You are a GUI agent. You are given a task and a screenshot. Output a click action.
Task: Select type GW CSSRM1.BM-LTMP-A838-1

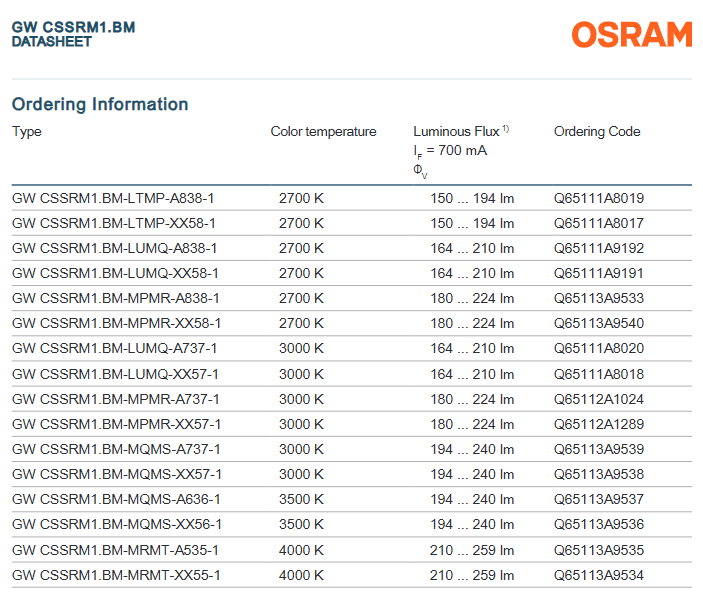coord(113,198)
